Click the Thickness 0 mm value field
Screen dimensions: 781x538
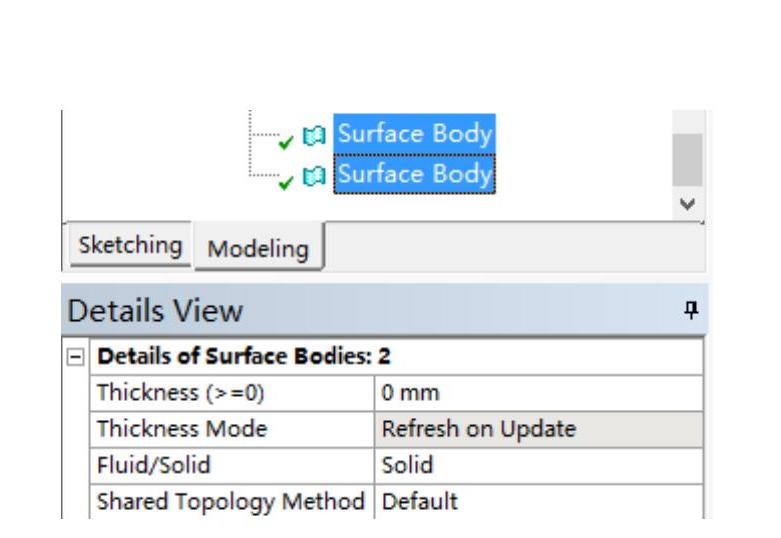pos(540,394)
